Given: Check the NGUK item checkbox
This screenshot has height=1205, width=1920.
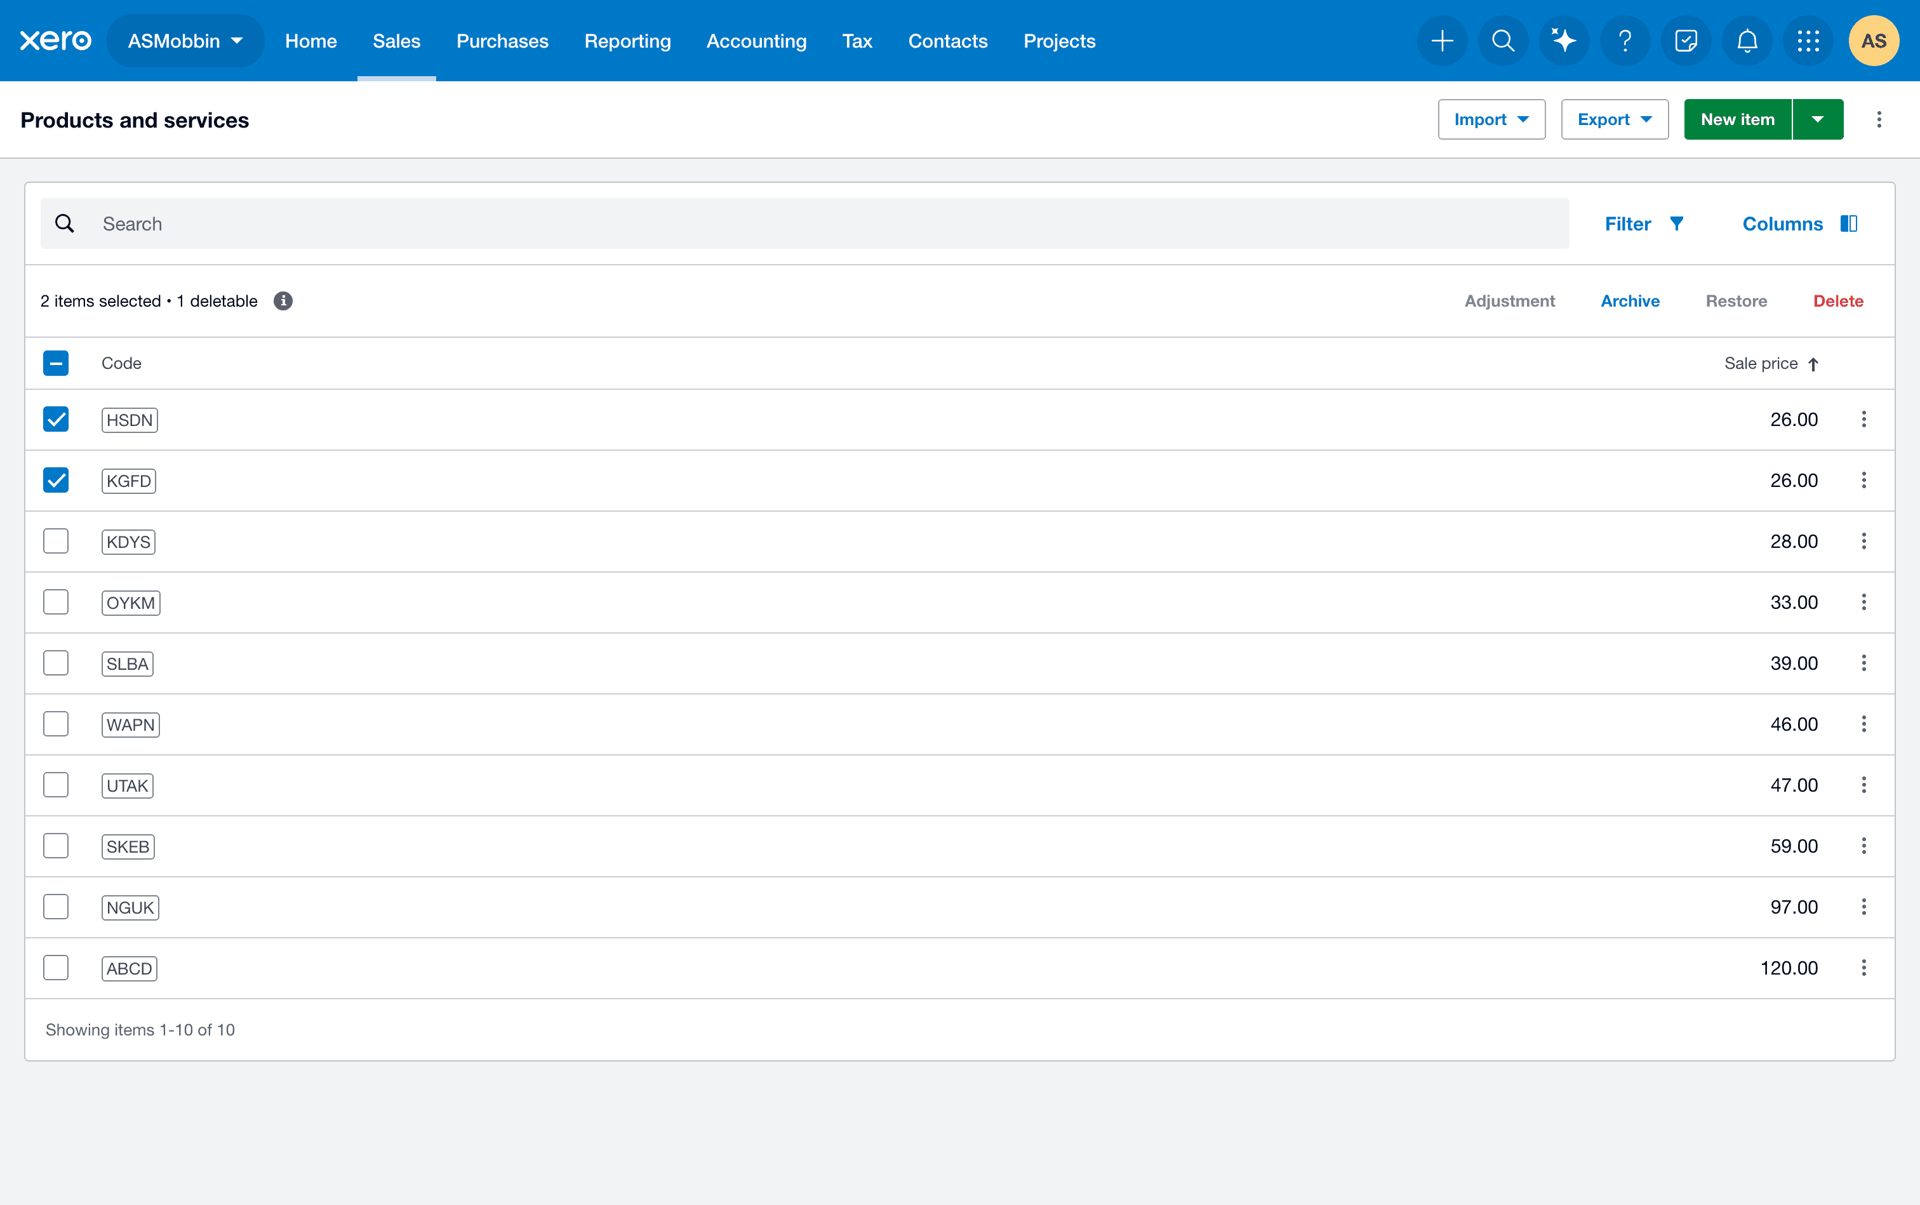Looking at the screenshot, I should 56,908.
